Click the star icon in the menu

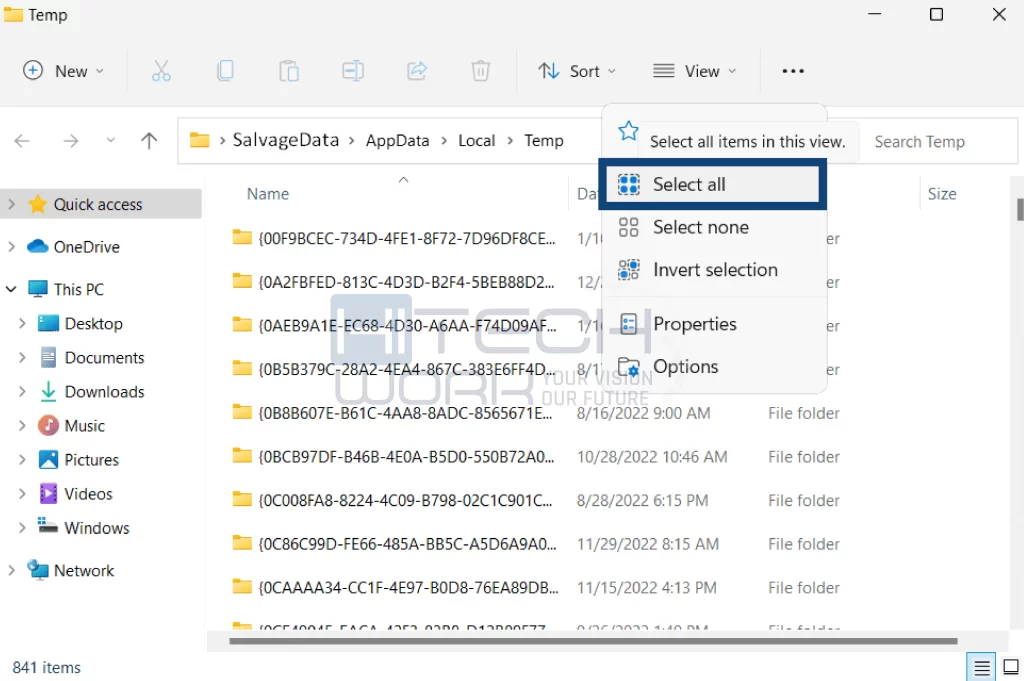click(628, 131)
